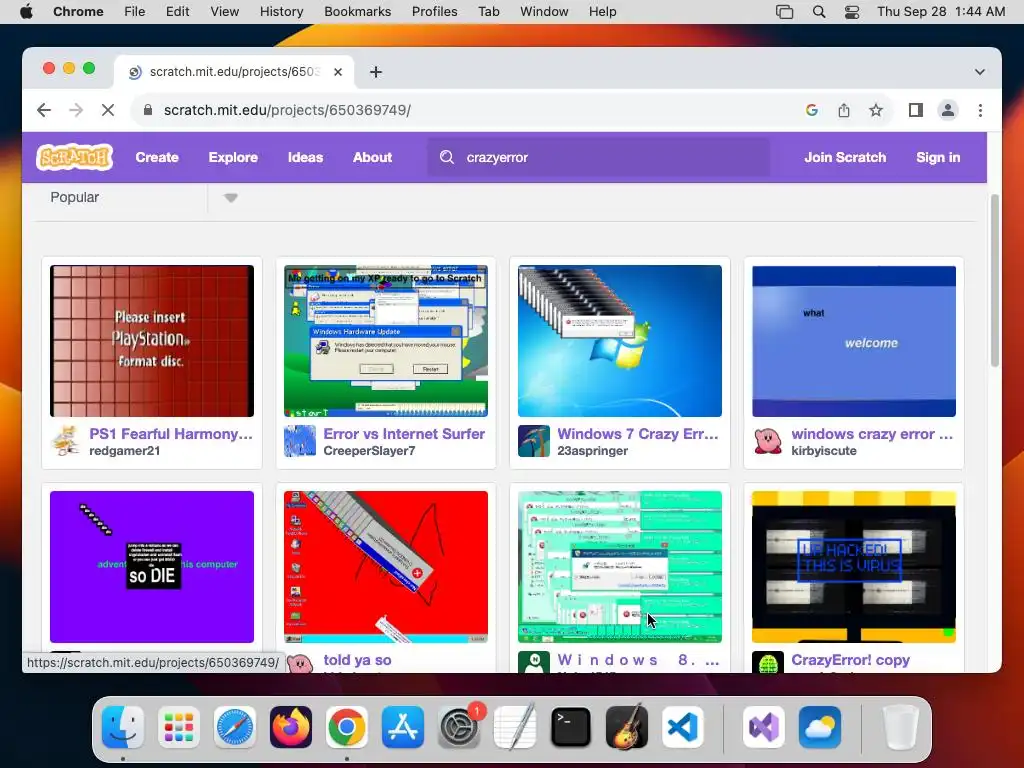Open the Chrome profile avatar
Screen dimensions: 1024x768
pos(948,110)
